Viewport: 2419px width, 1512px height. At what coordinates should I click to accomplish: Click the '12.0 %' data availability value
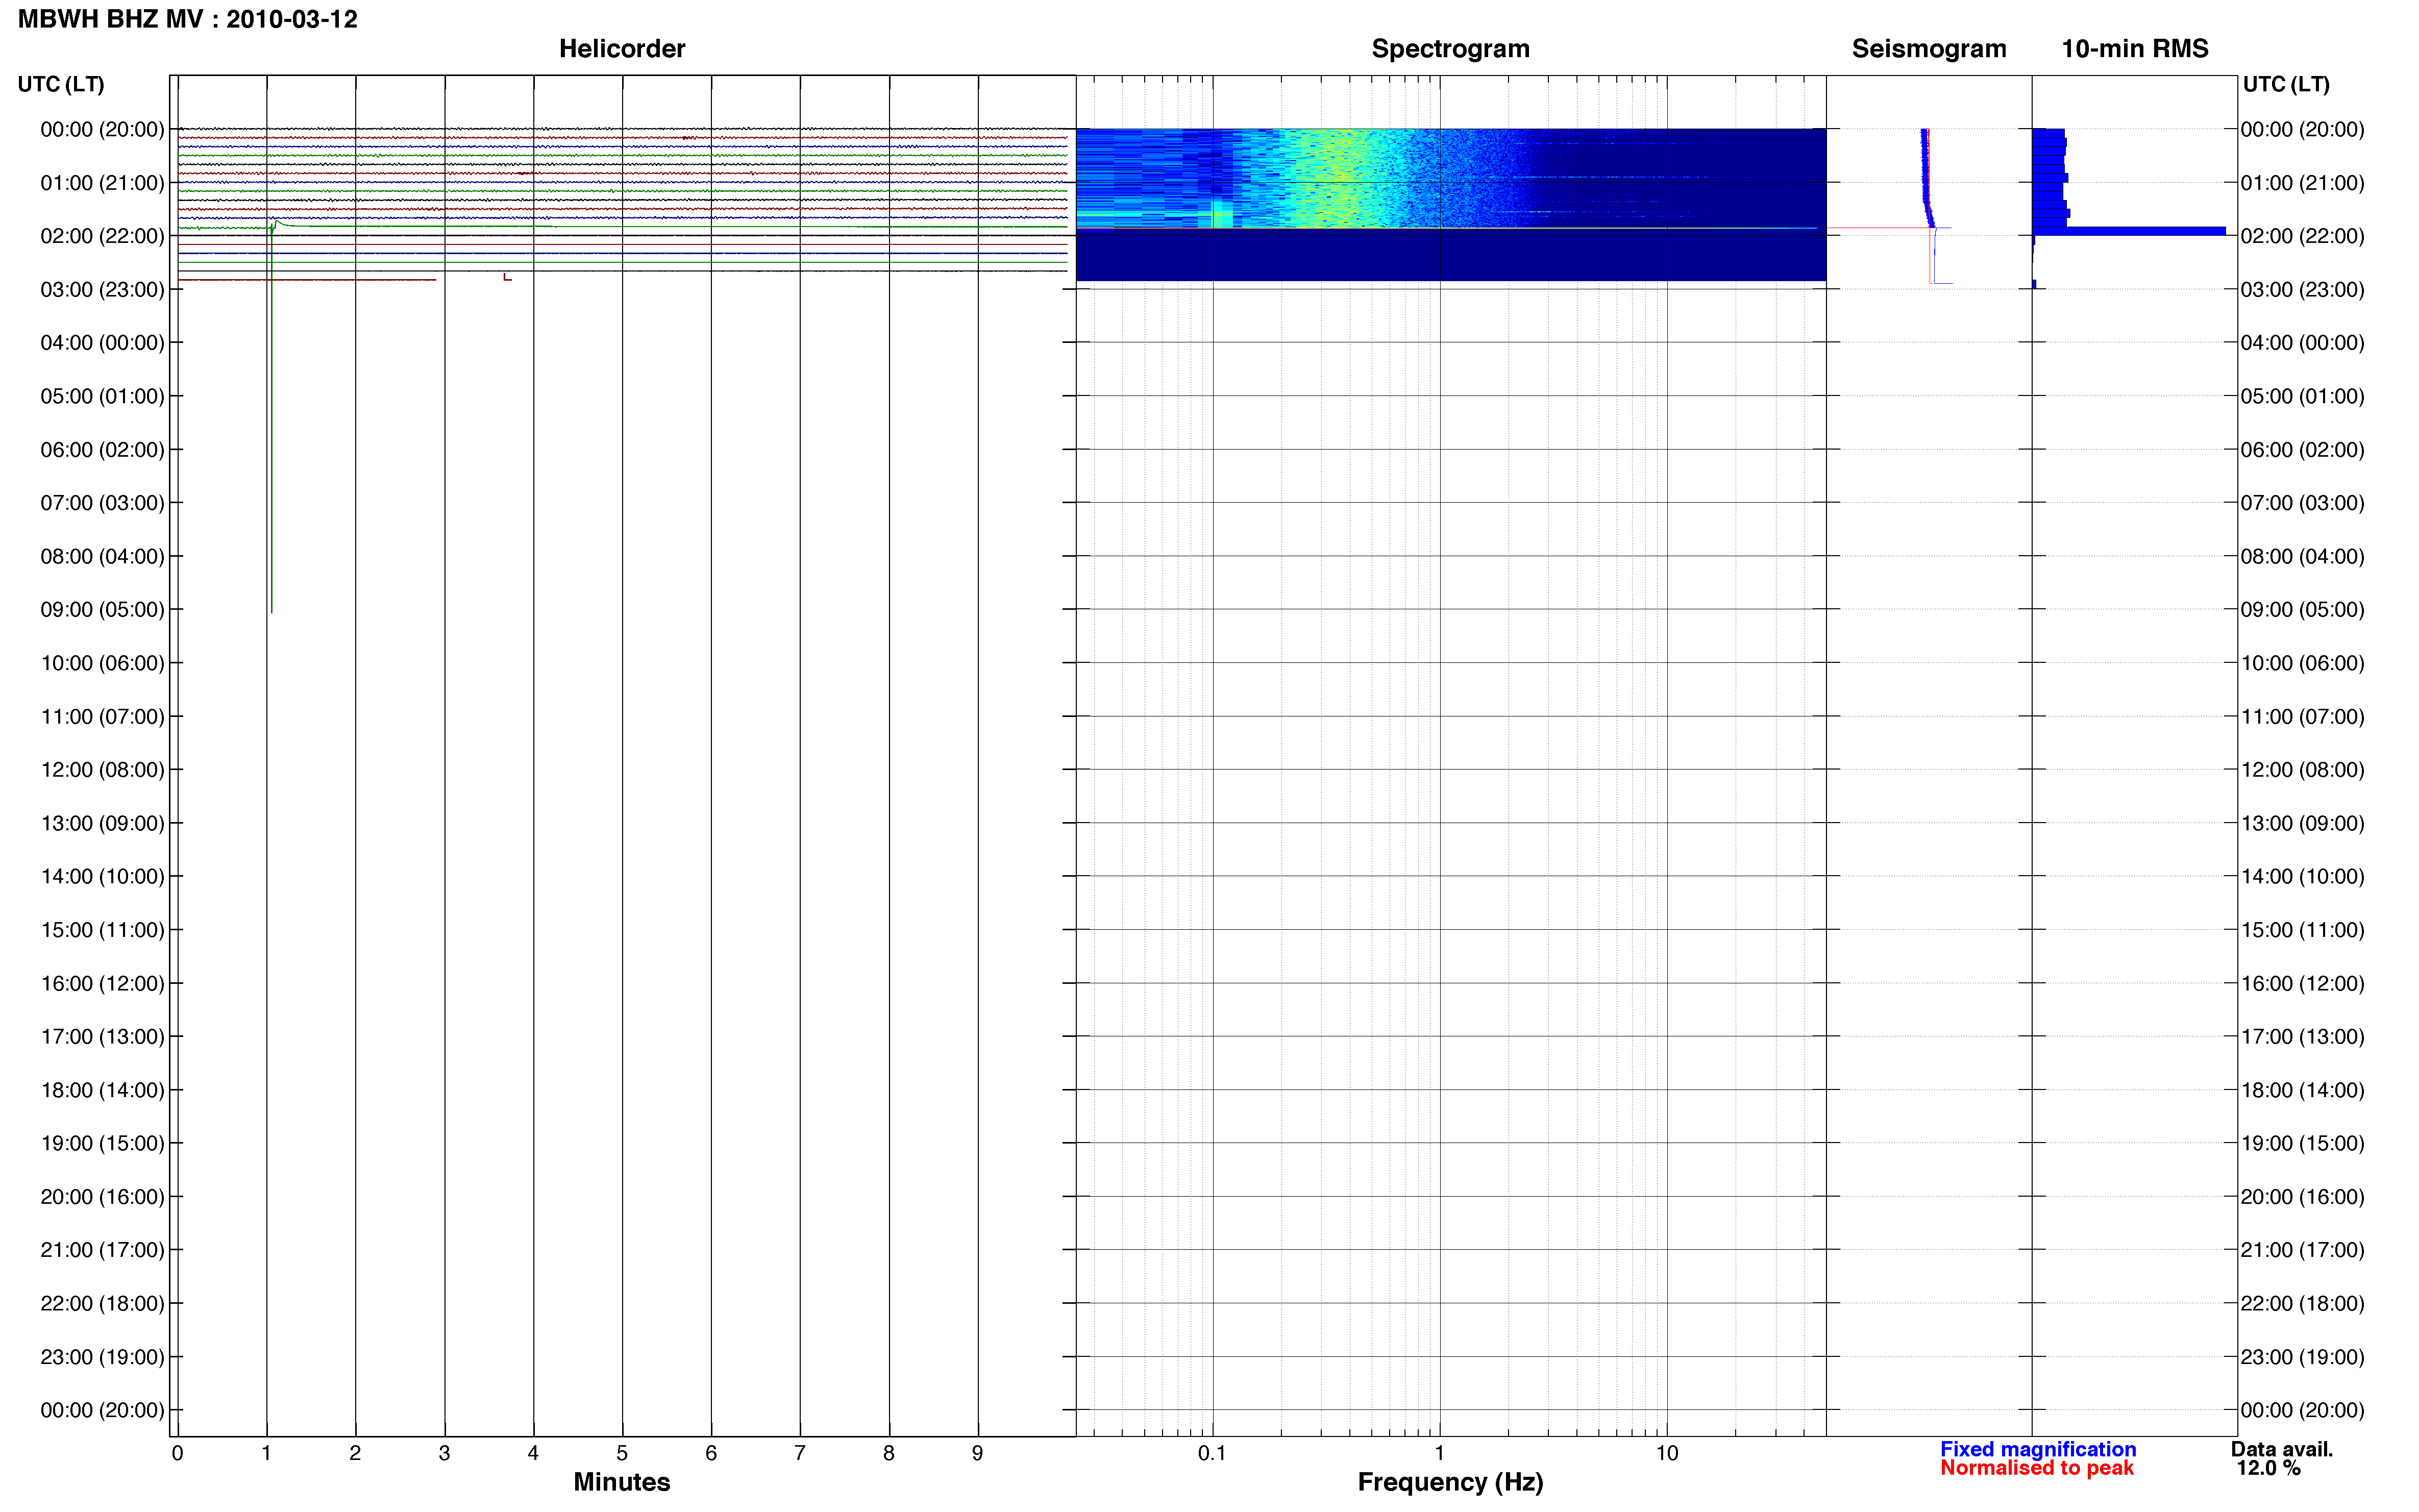pyautogui.click(x=2268, y=1467)
